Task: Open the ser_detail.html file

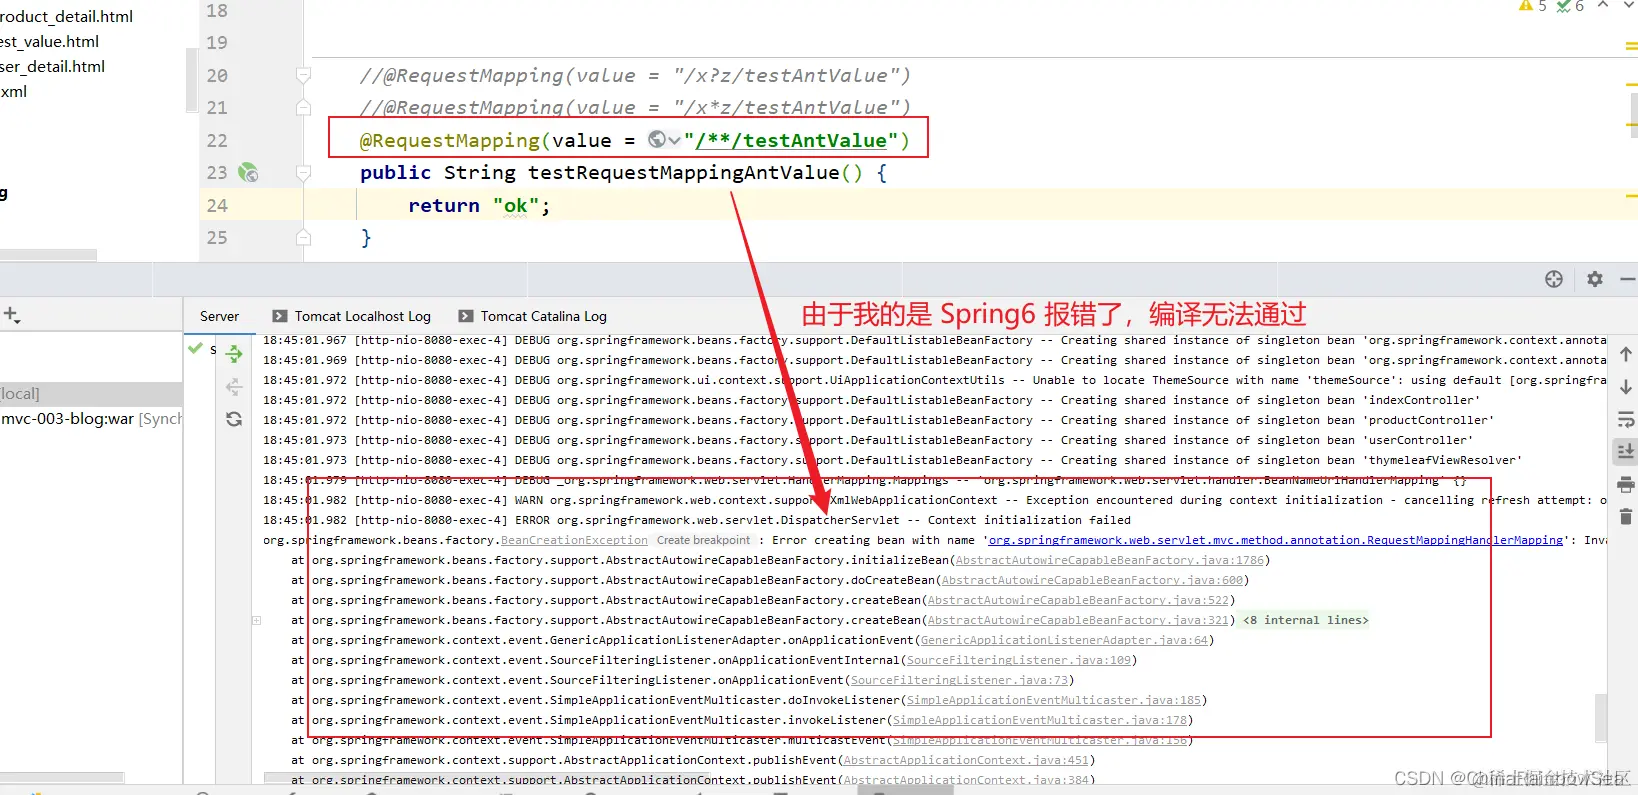Action: tap(53, 67)
